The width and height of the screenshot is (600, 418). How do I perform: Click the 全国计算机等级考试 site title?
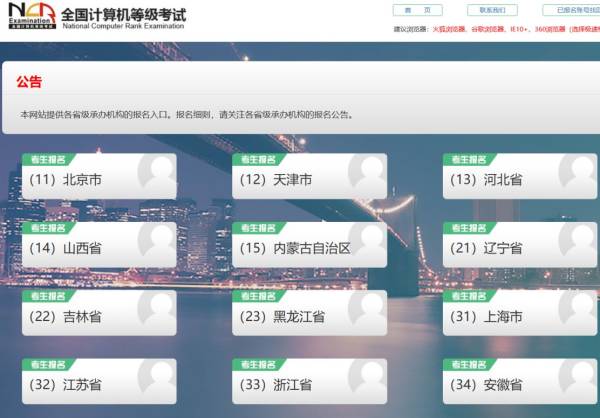point(123,15)
